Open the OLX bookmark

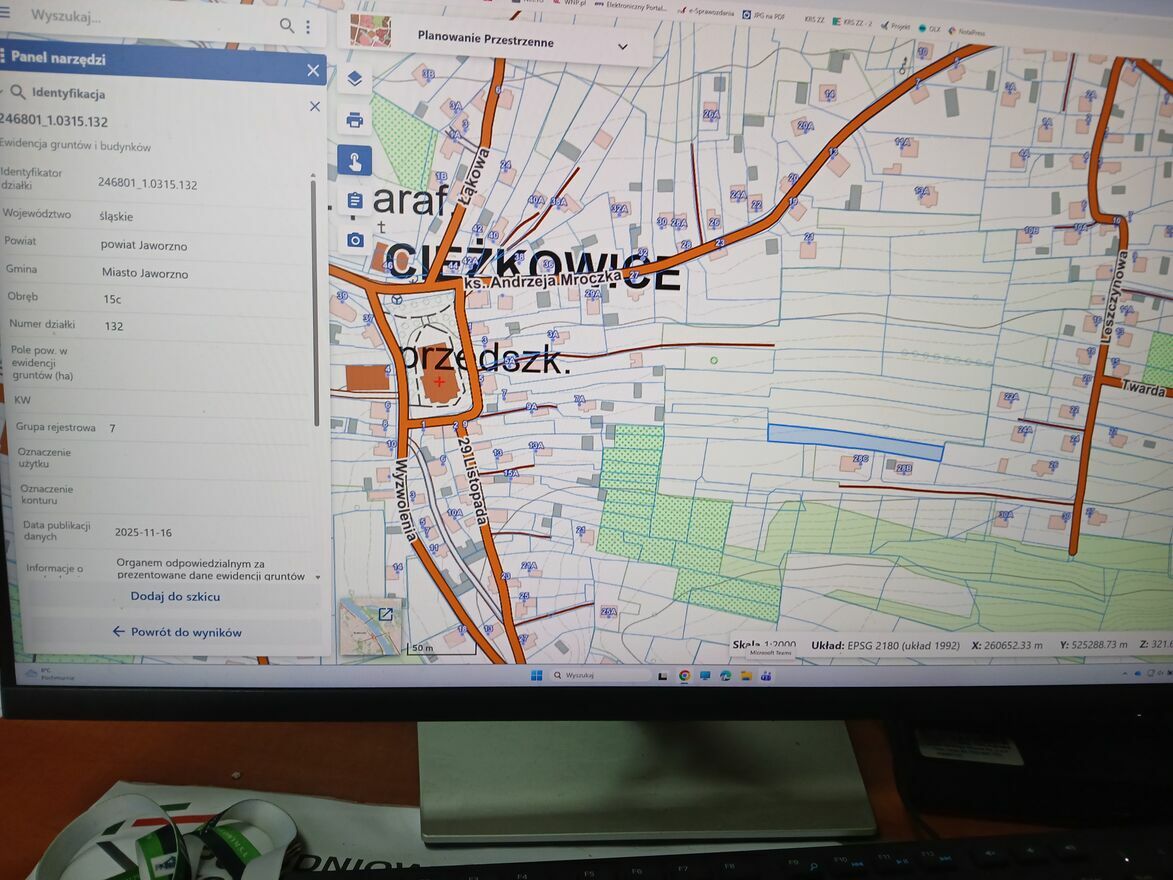point(928,29)
